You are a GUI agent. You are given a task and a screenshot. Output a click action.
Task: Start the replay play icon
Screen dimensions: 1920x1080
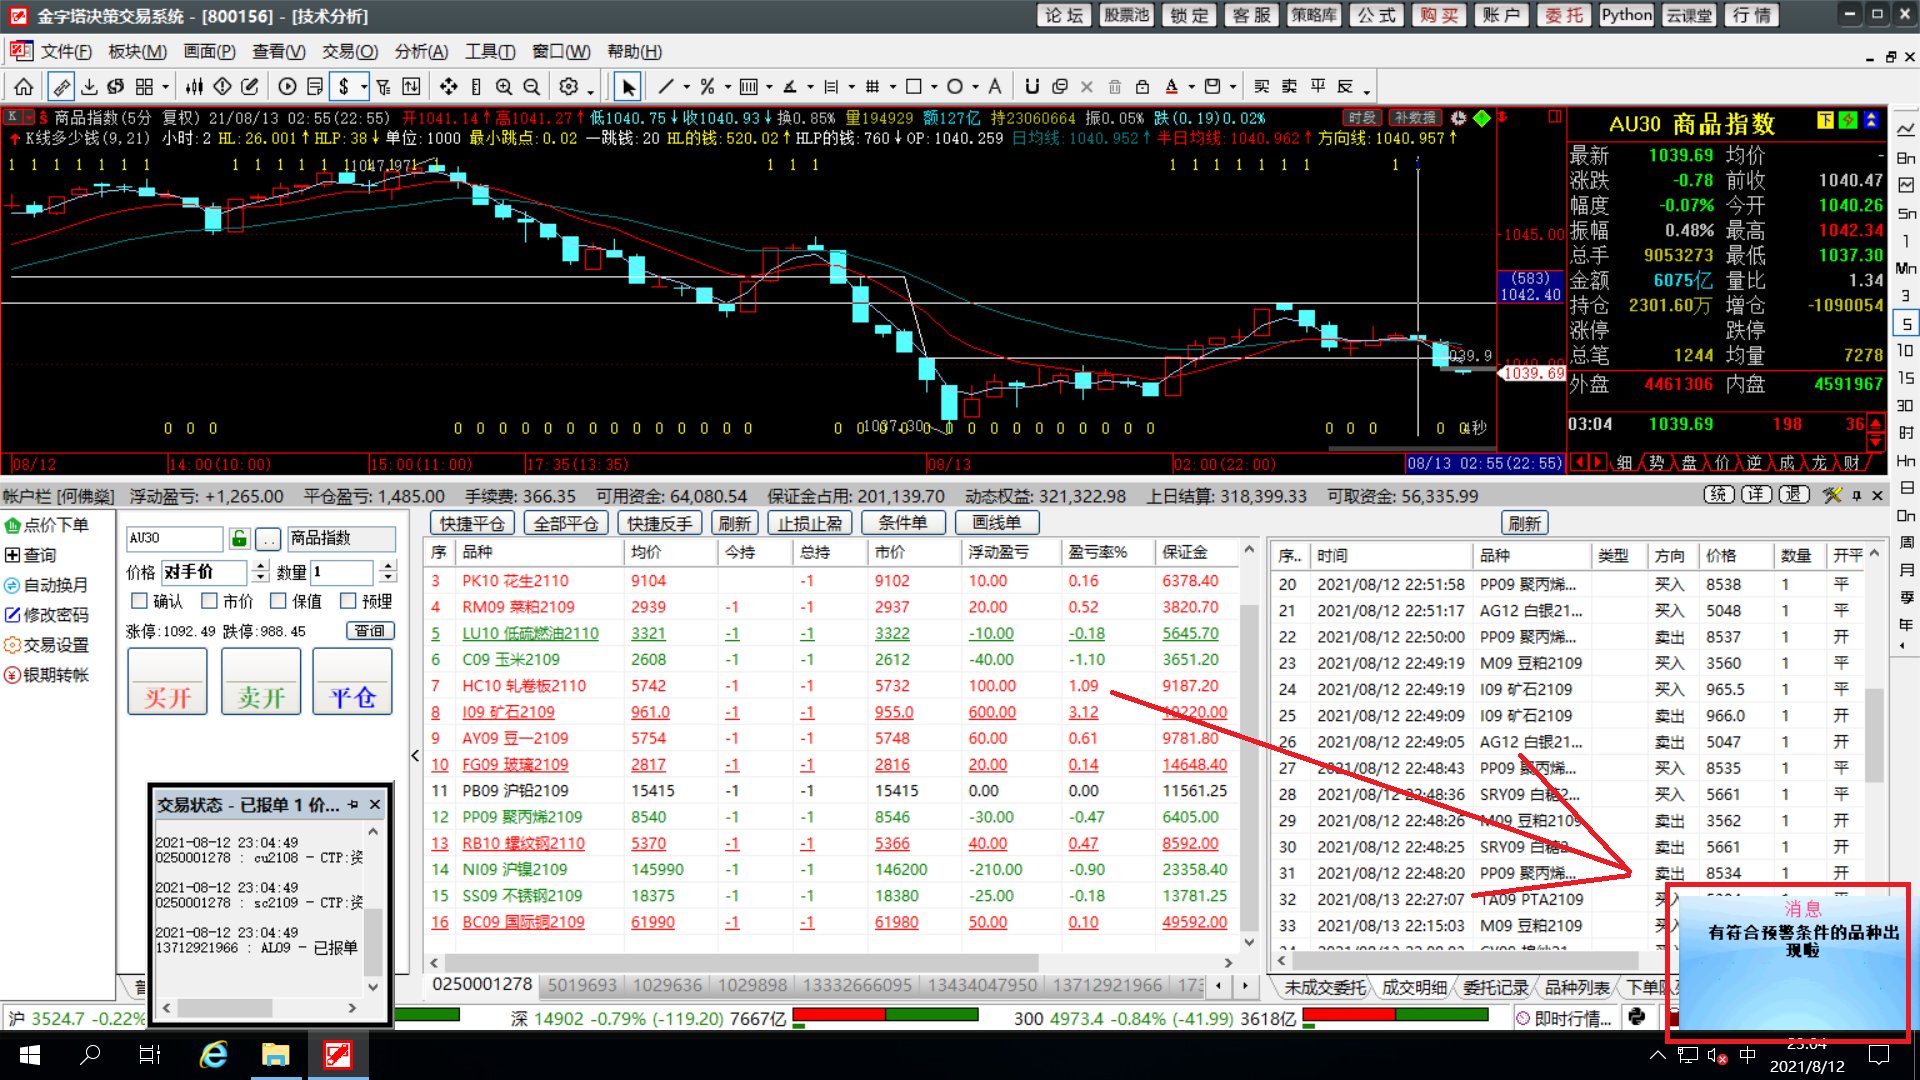287,87
